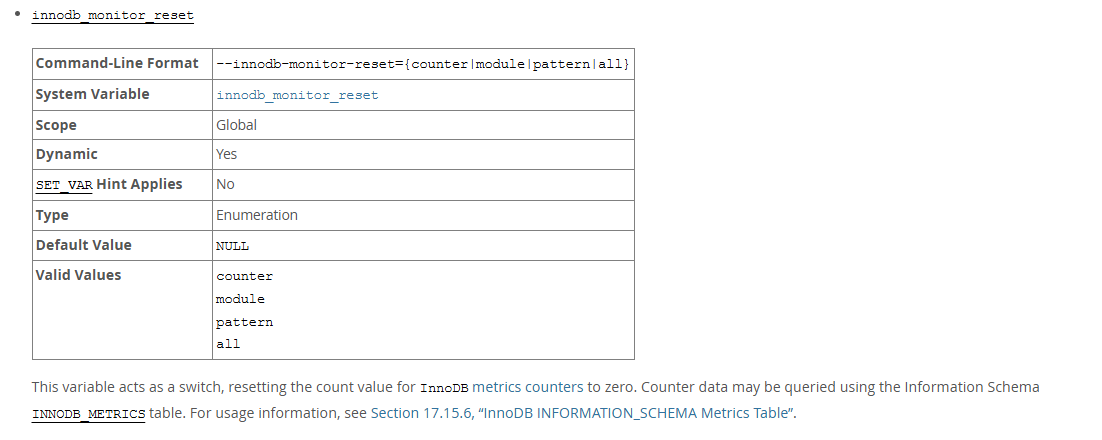Click the Default Value row label
The image size is (1102, 440).
pyautogui.click(x=83, y=245)
